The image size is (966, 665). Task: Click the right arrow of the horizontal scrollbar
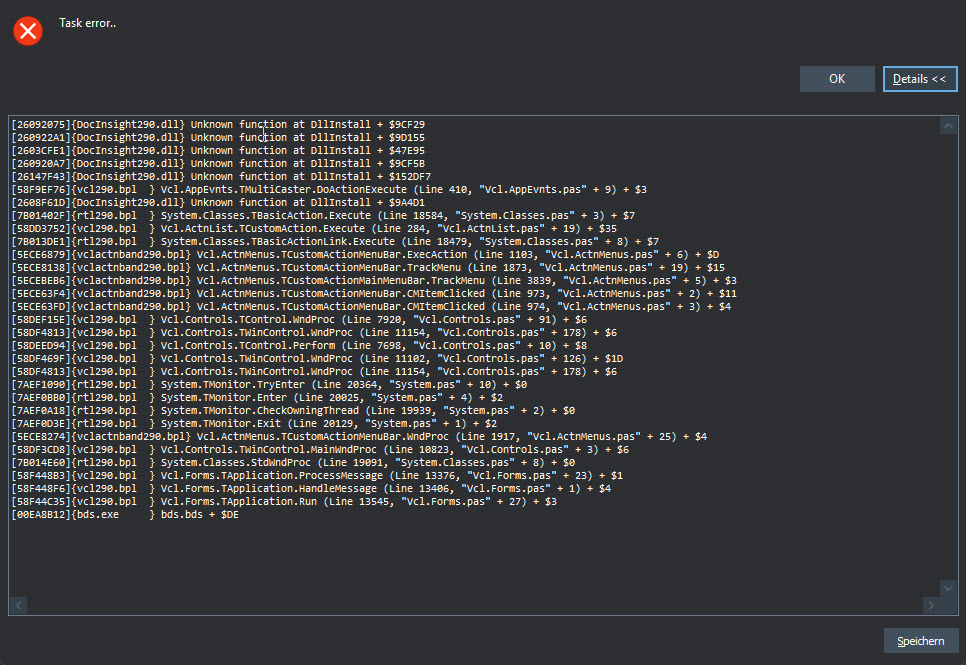[x=931, y=605]
